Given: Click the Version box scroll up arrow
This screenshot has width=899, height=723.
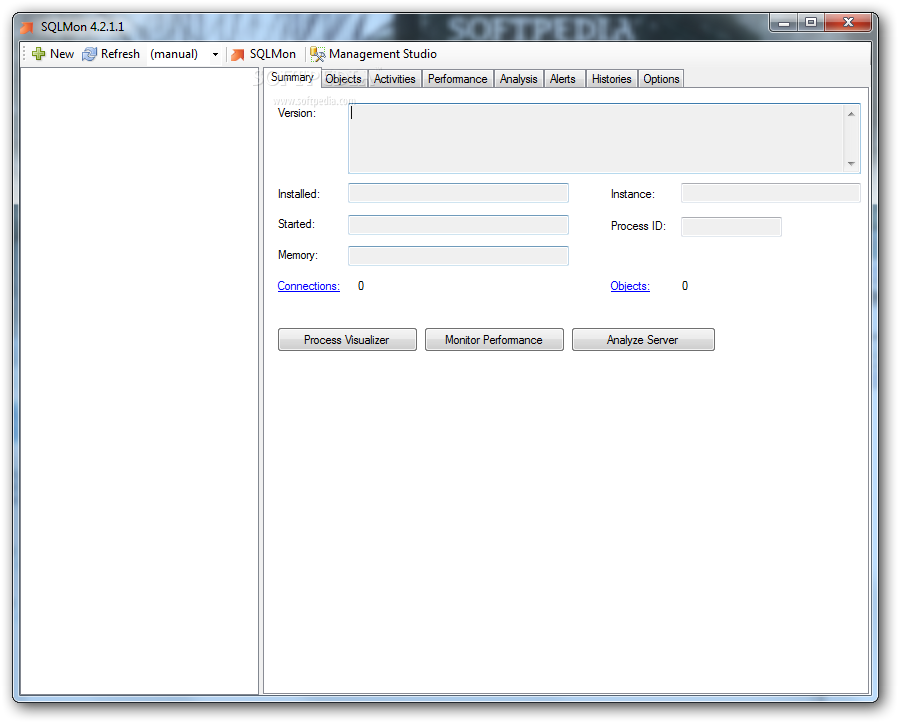Looking at the screenshot, I should tap(851, 114).
